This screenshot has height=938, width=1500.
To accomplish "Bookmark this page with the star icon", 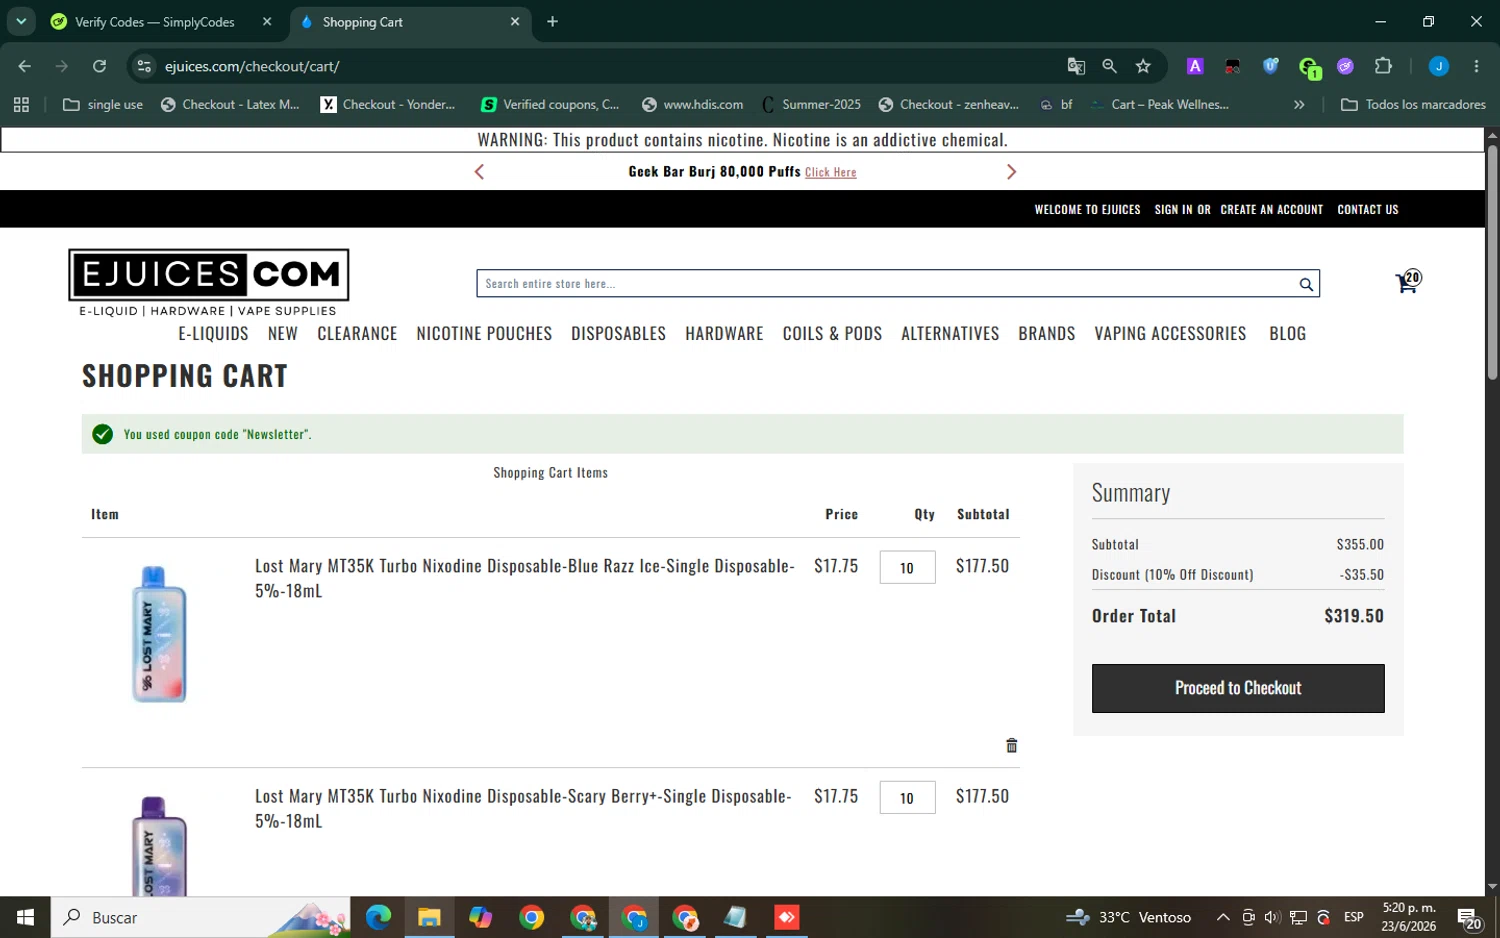I will point(1143,66).
